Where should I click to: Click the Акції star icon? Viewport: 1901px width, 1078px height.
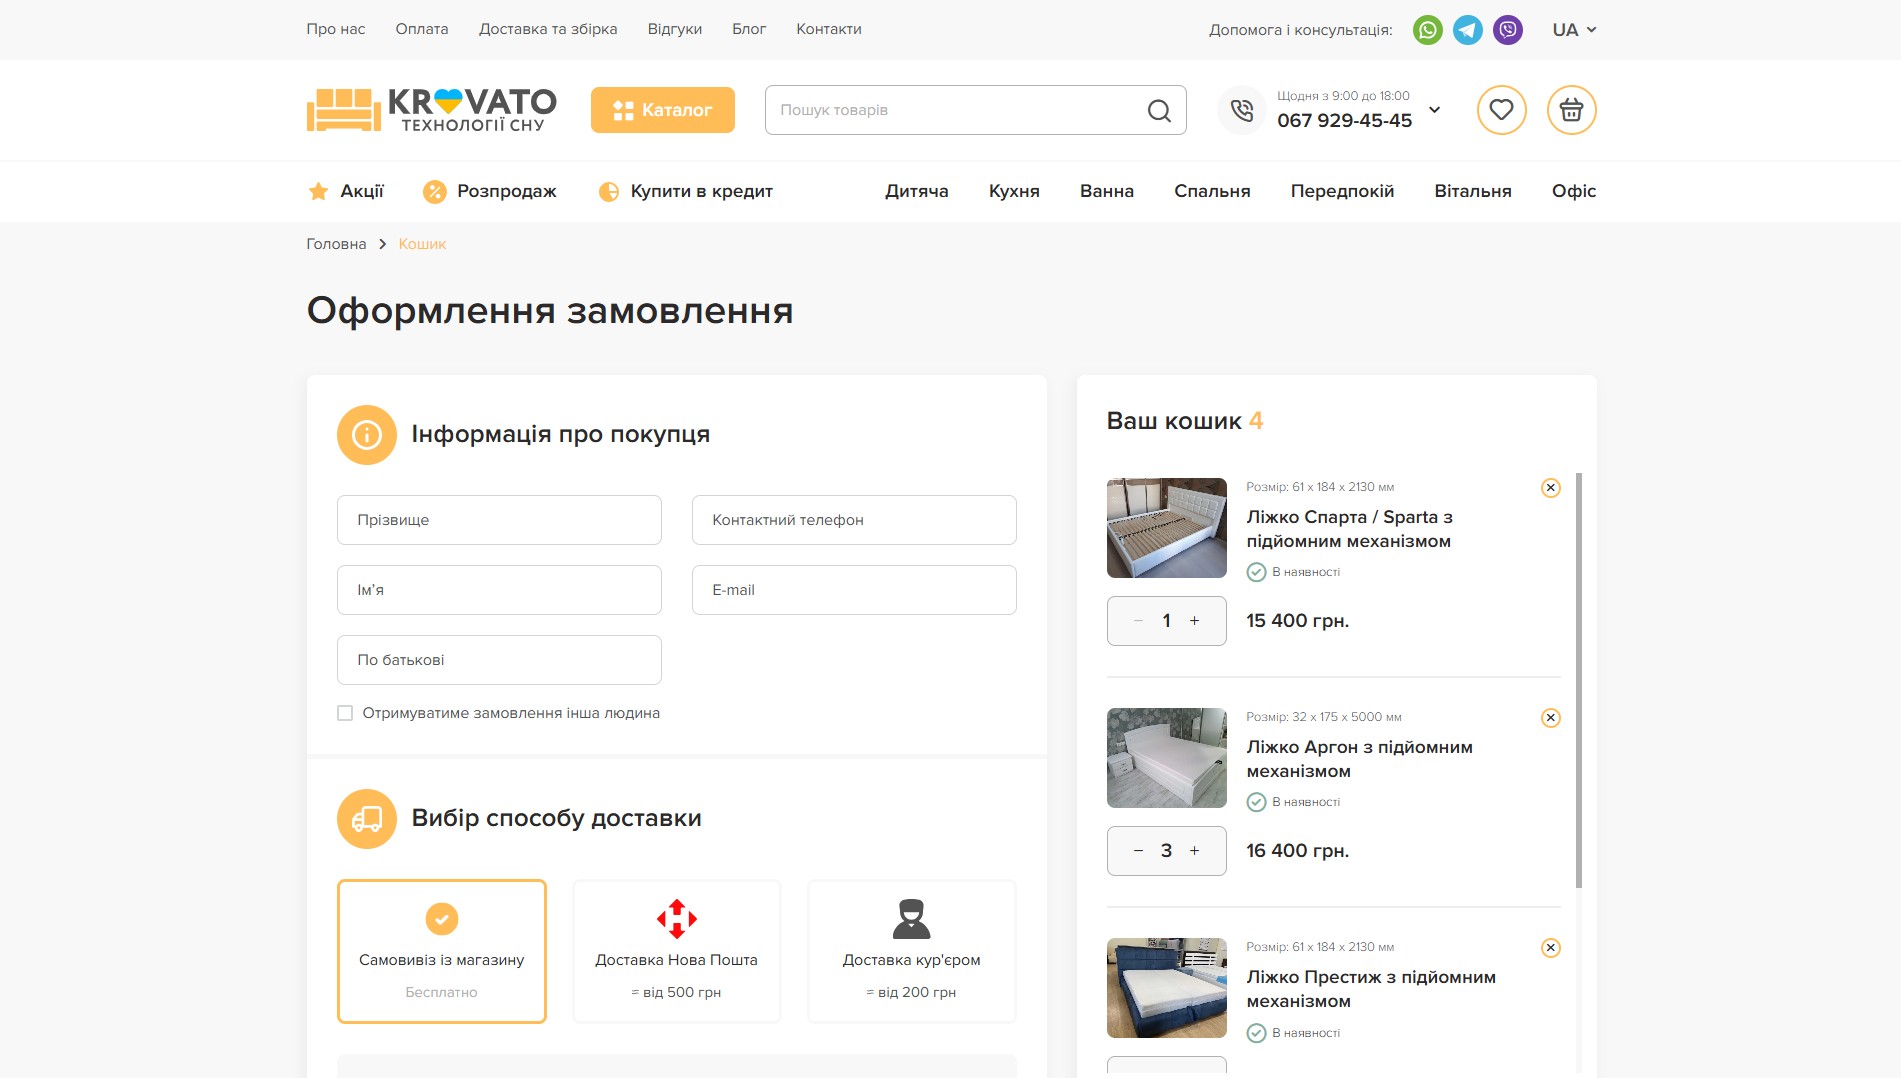tap(318, 191)
